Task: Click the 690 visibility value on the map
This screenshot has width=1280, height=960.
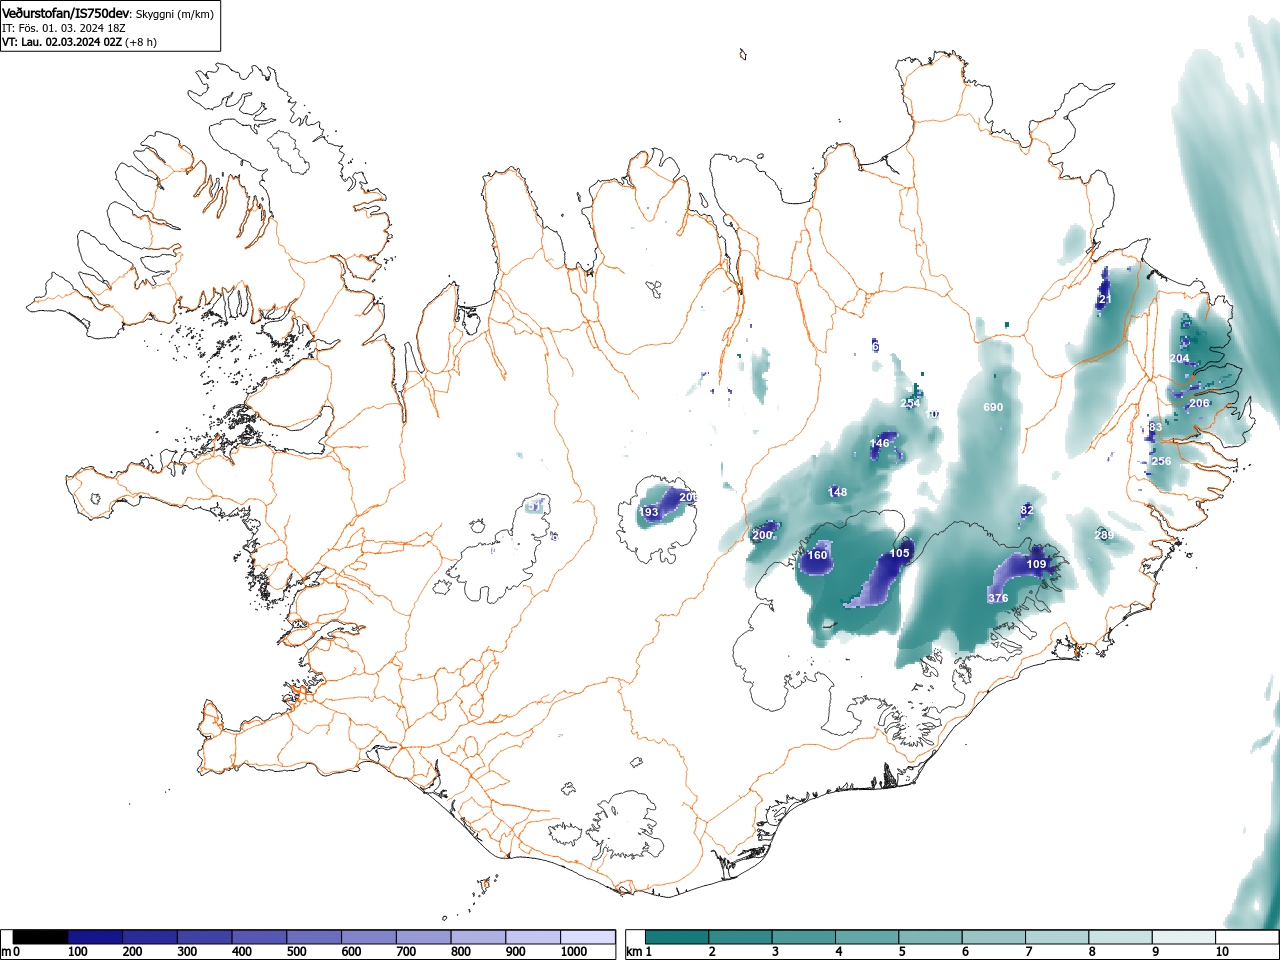Action: click(x=993, y=407)
